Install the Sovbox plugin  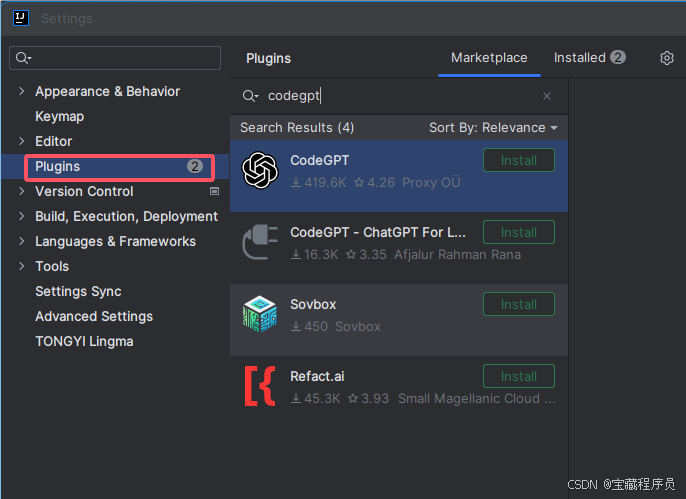coord(518,304)
